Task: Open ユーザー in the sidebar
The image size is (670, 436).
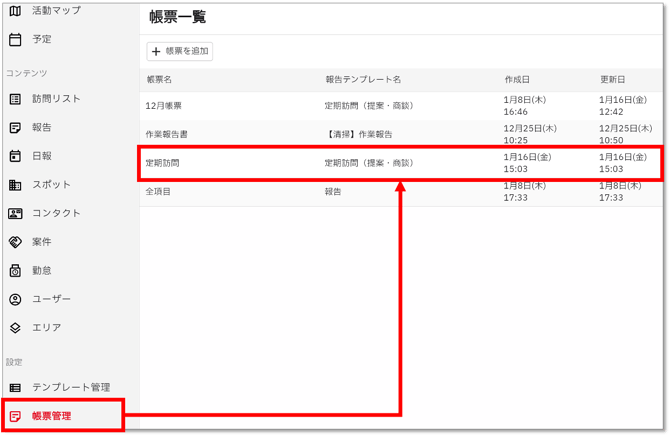Action: tap(51, 299)
